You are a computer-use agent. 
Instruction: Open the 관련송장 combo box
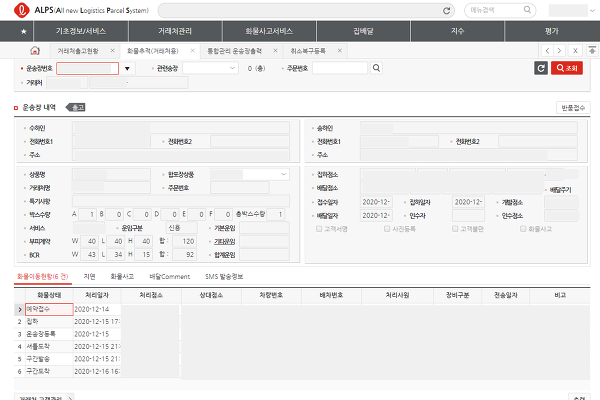(210, 68)
